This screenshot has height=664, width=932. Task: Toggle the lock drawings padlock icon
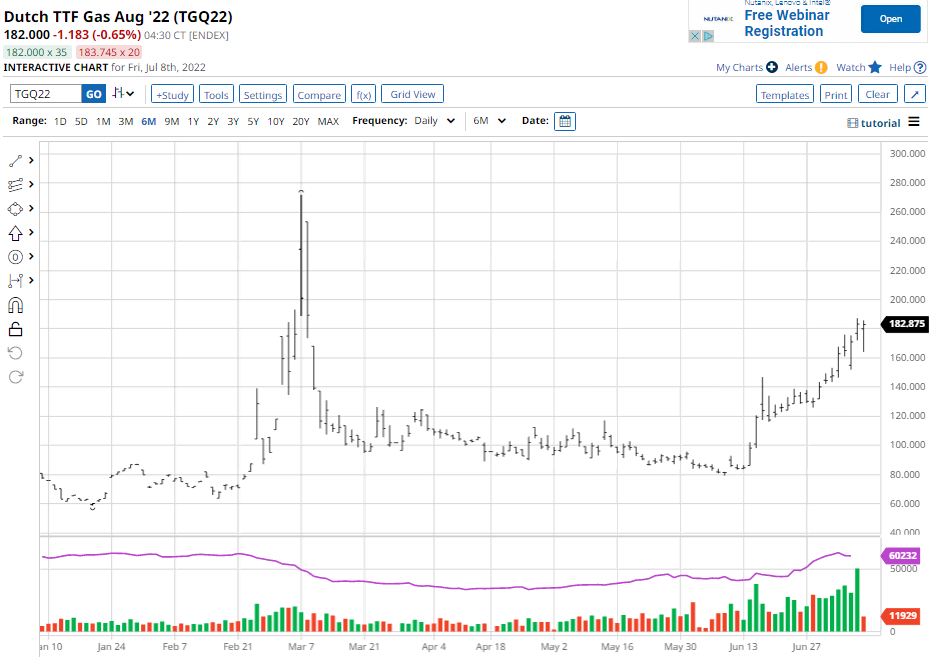coord(15,329)
